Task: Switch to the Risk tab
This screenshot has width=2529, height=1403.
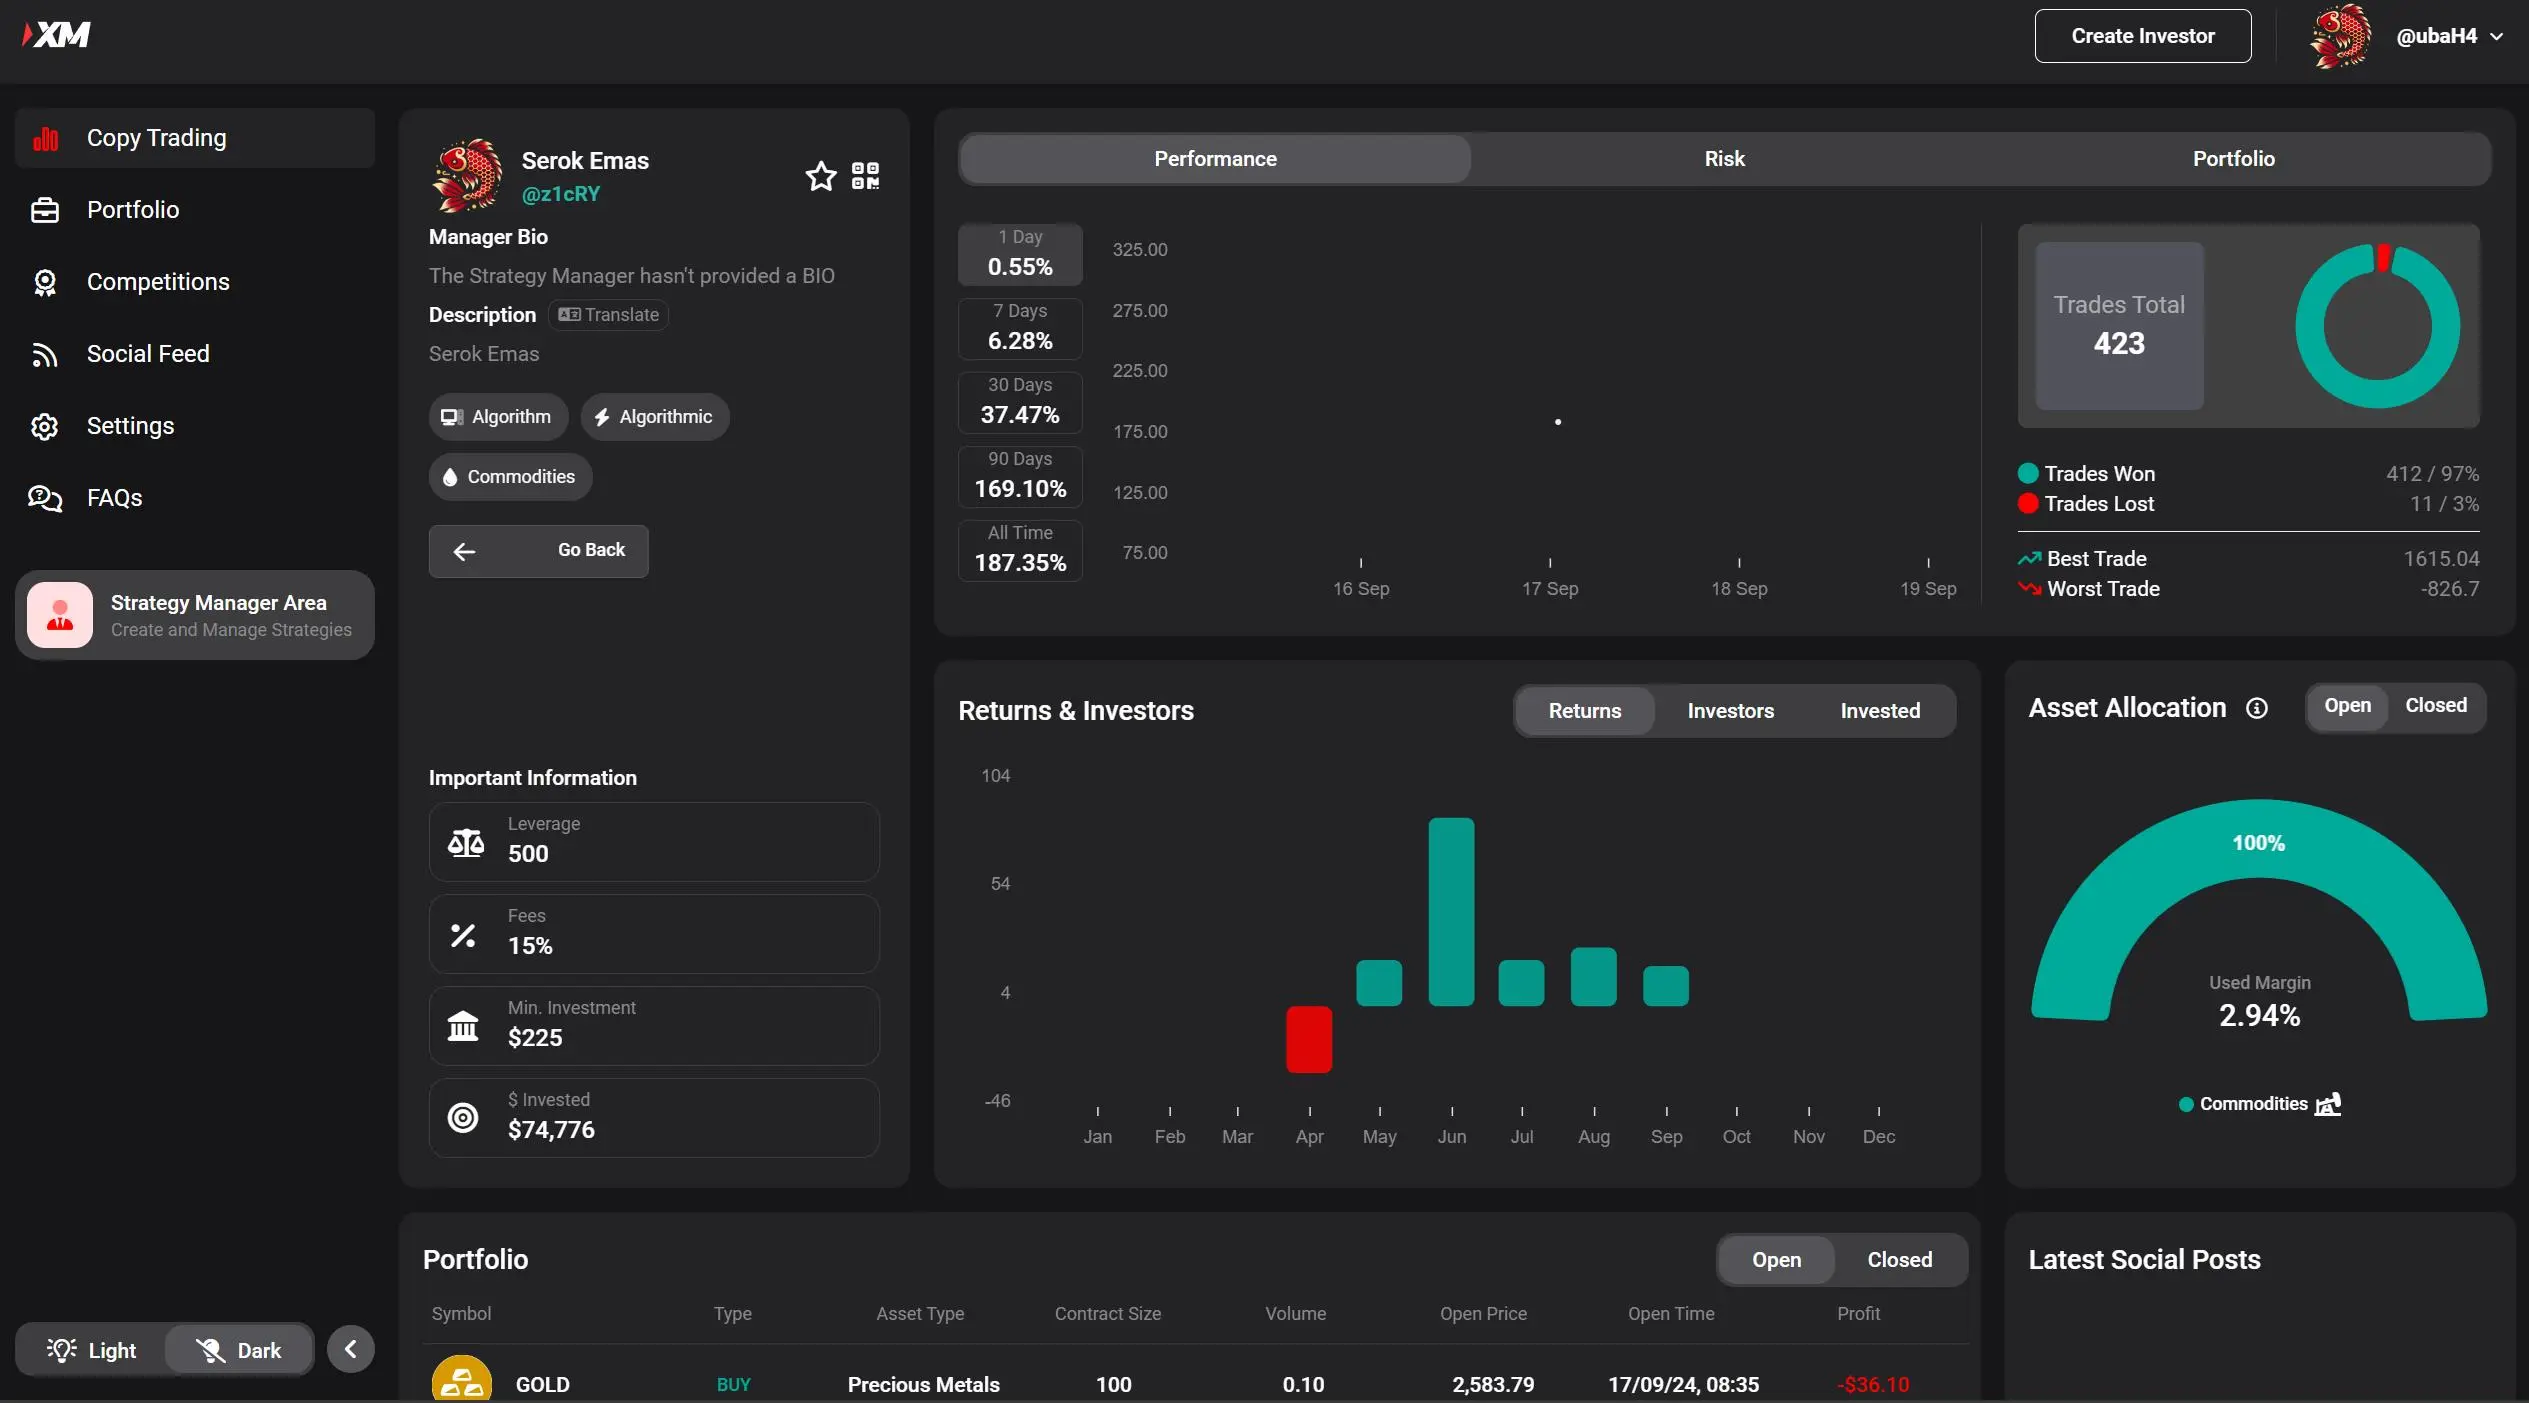Action: point(1724,159)
